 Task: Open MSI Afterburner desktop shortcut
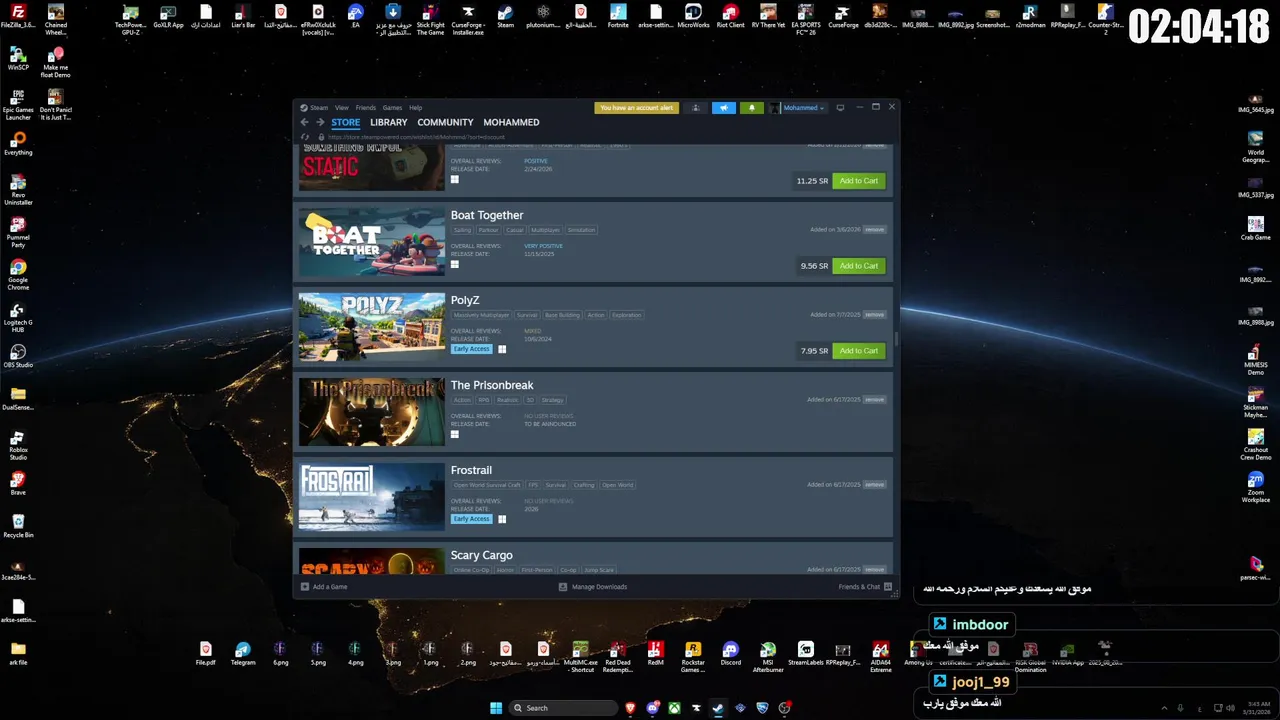tap(768, 657)
